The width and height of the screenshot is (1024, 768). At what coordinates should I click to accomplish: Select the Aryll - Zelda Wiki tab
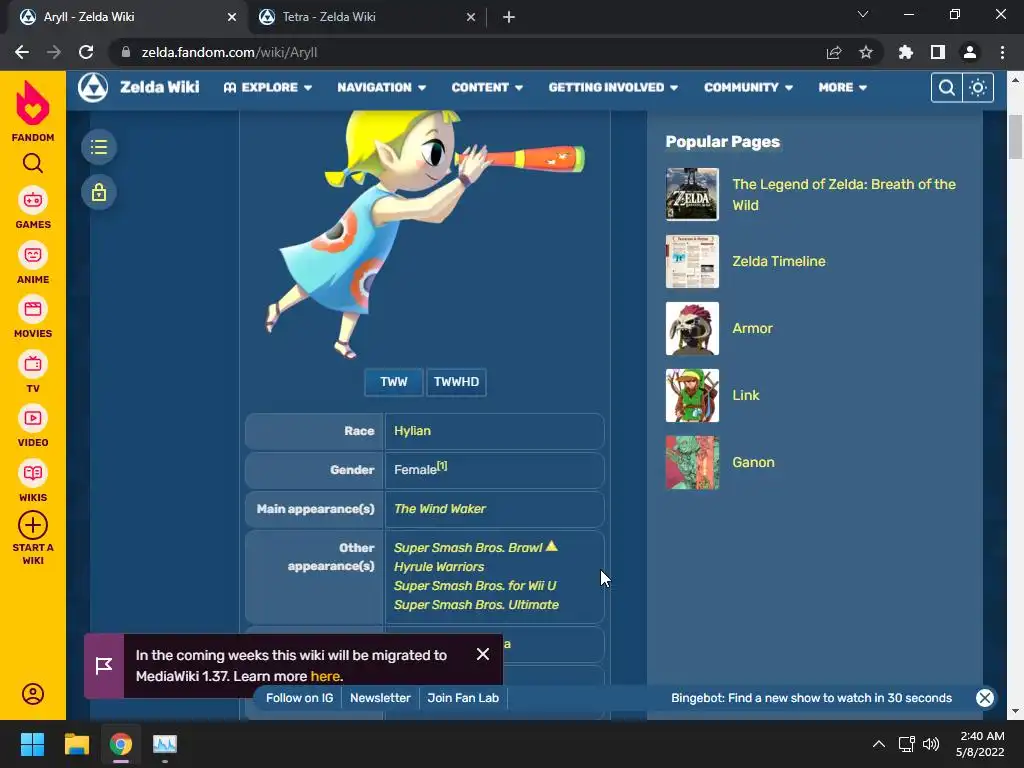127,17
